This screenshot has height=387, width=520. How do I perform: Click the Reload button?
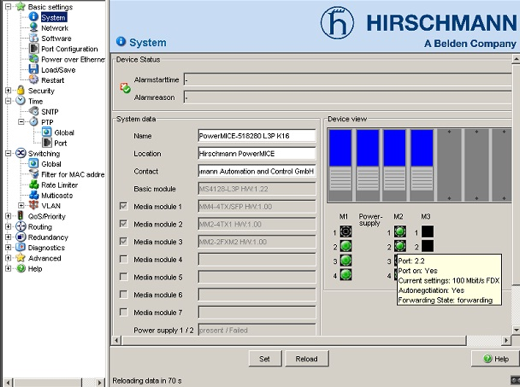307,359
